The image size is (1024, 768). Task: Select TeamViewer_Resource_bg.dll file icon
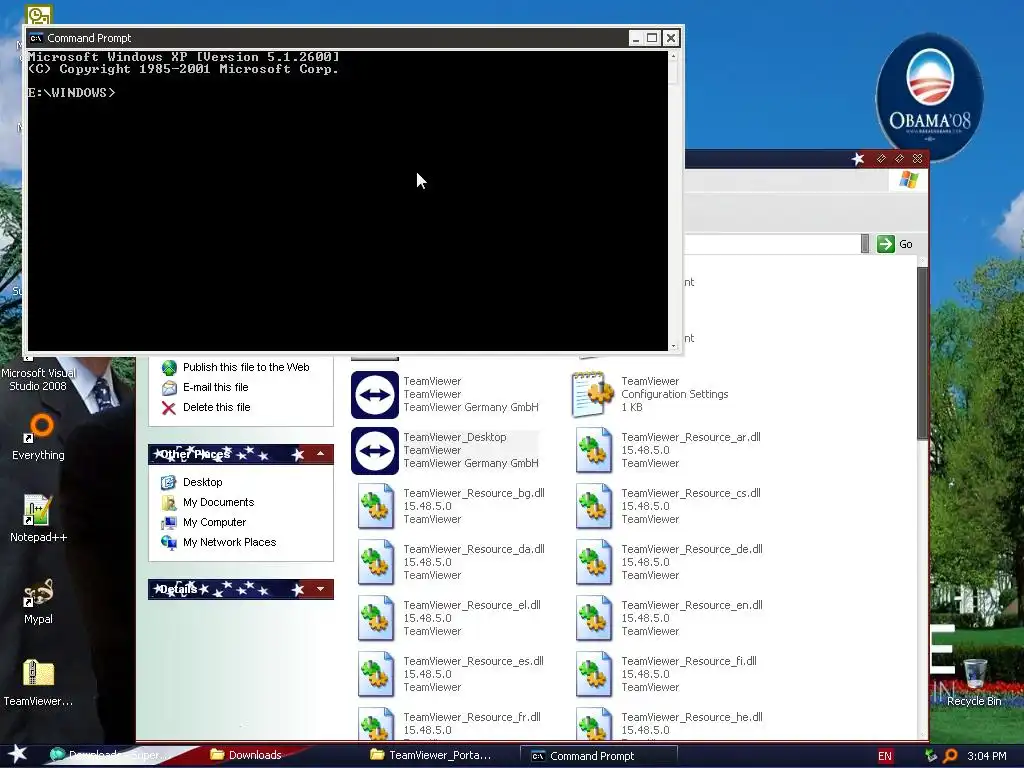(376, 506)
